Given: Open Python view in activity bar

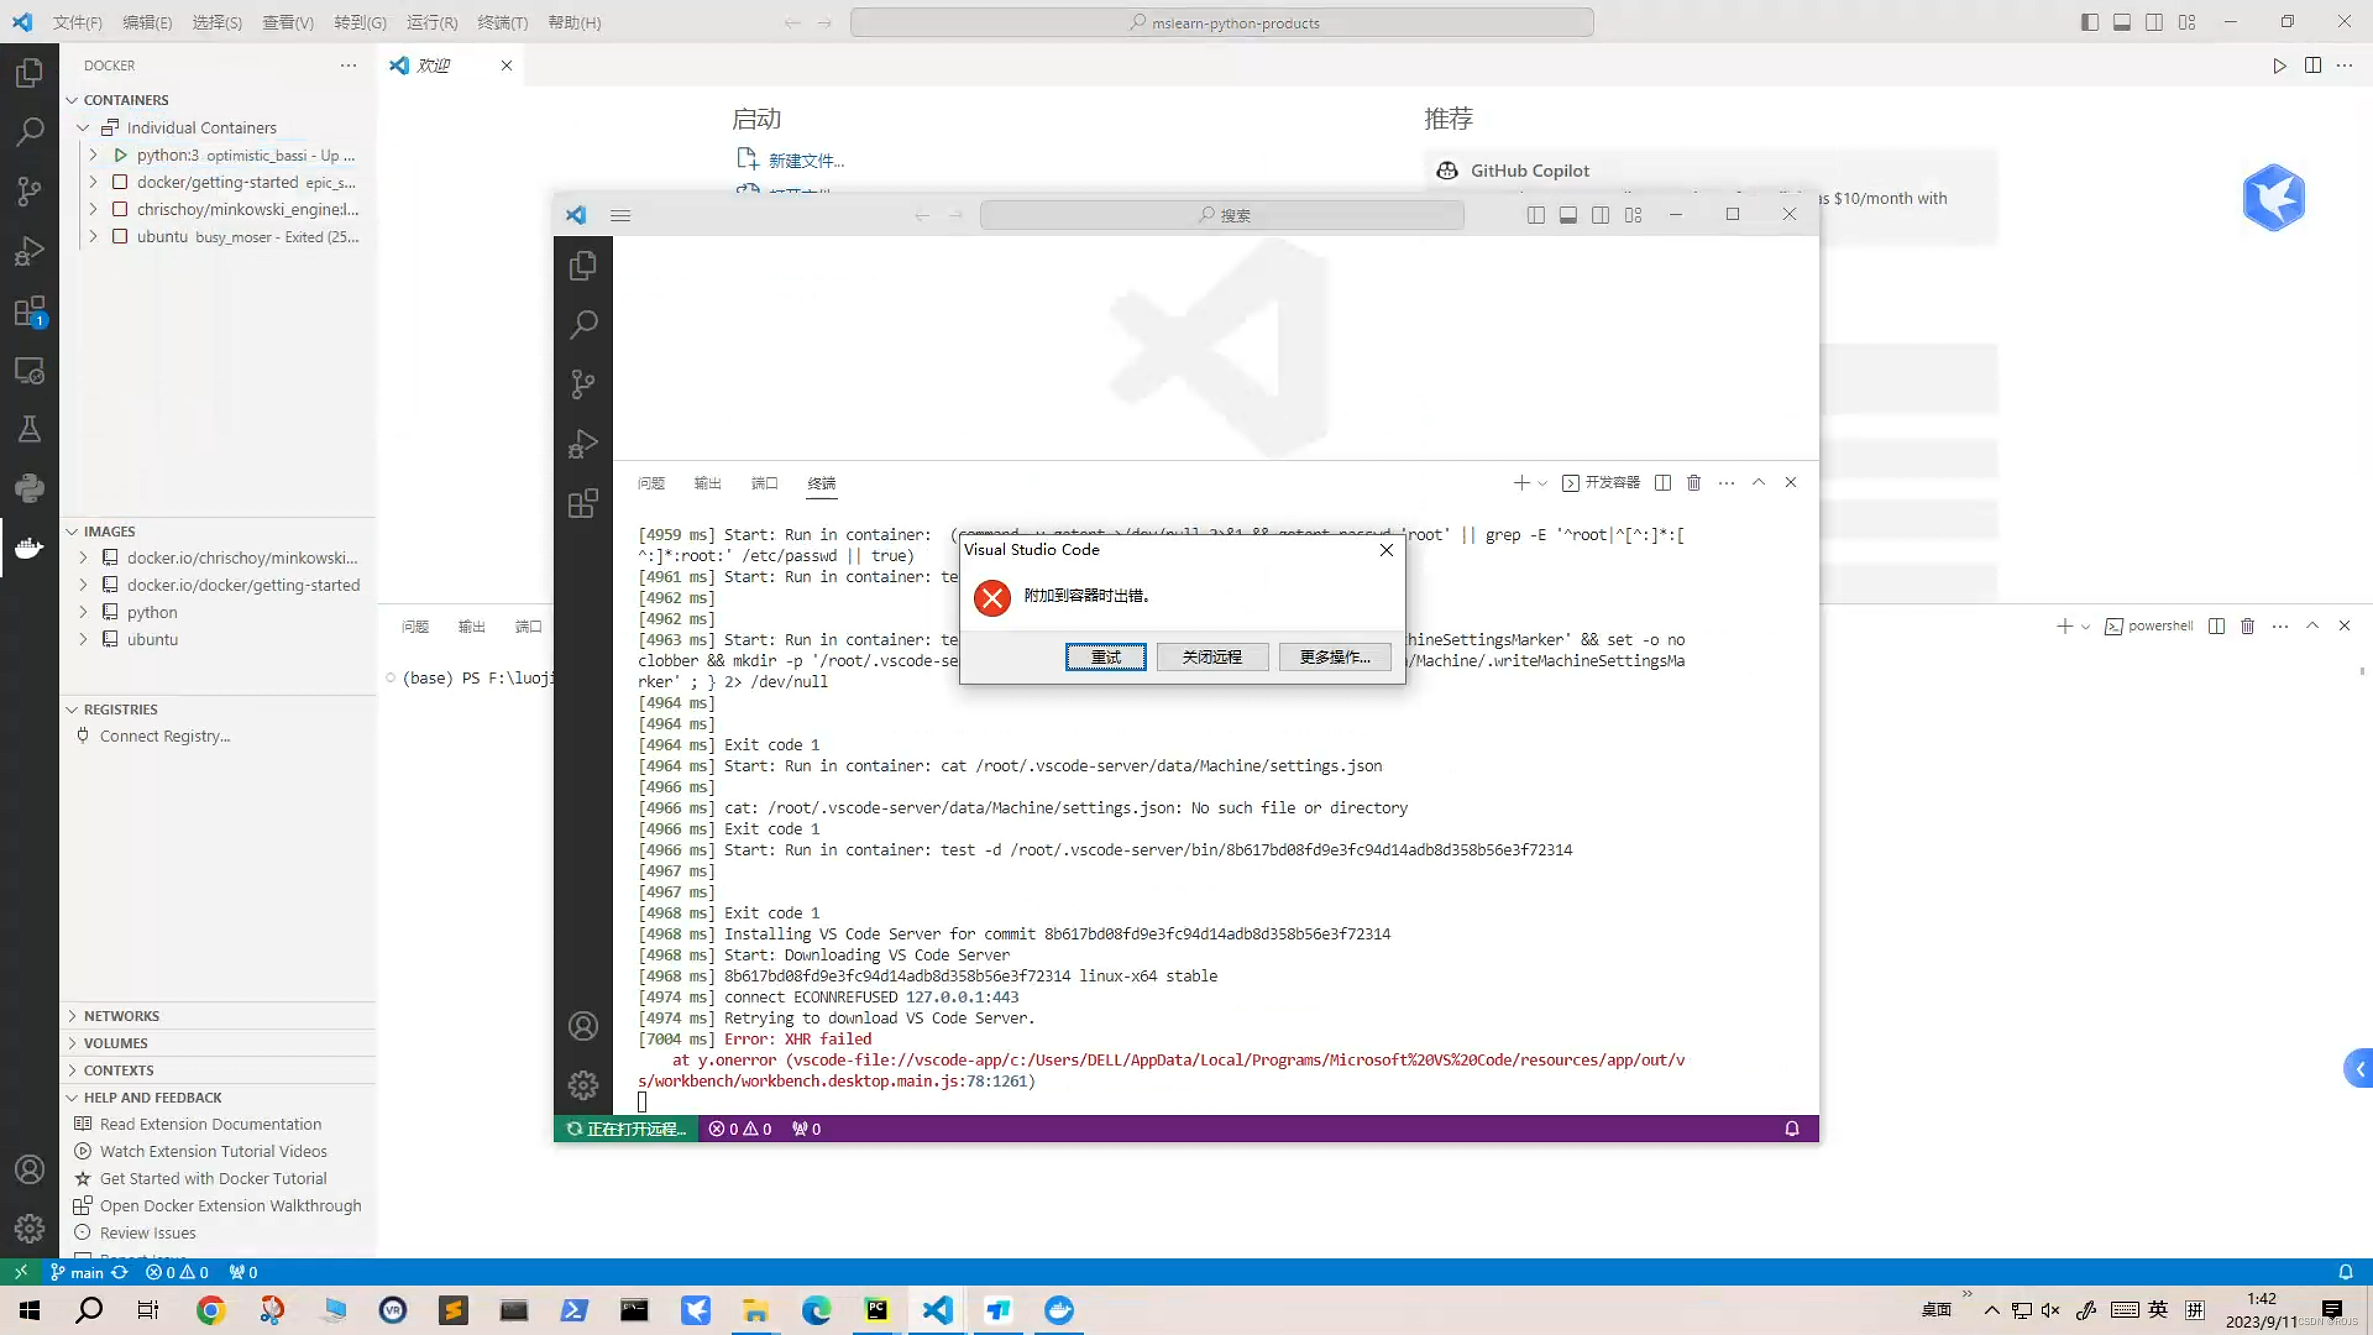Looking at the screenshot, I should tap(29, 488).
